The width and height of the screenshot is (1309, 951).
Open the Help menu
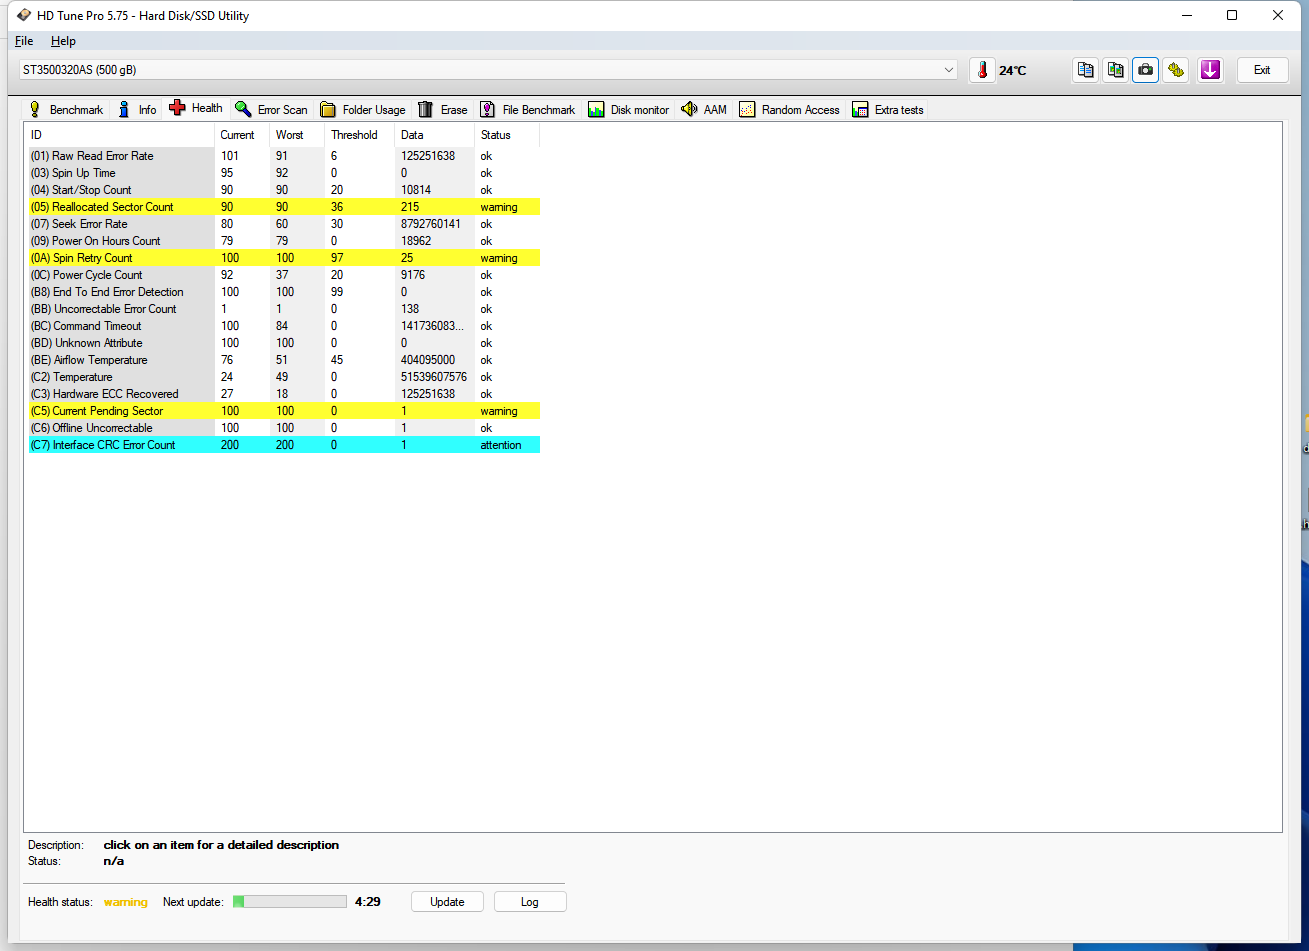click(x=63, y=41)
